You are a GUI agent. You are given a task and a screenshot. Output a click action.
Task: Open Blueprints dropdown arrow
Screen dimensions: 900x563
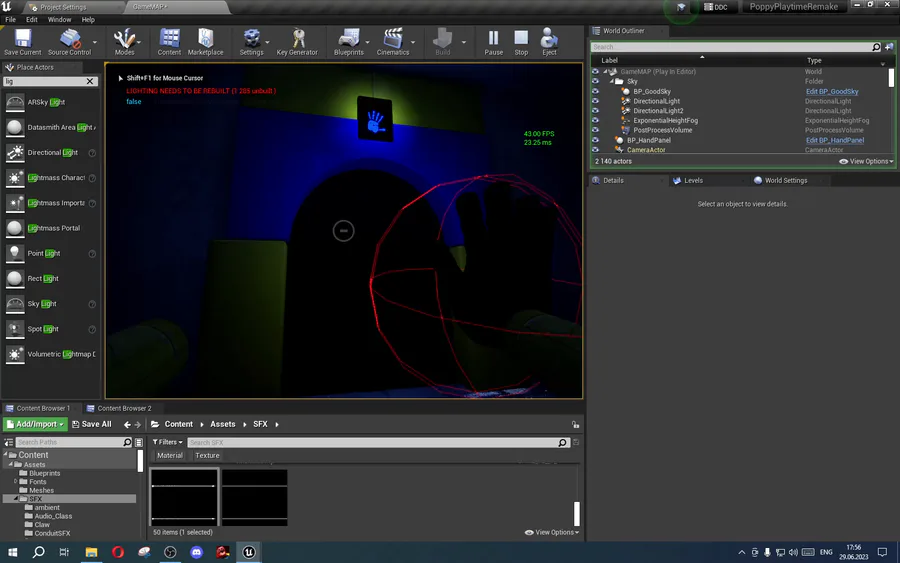pos(367,42)
